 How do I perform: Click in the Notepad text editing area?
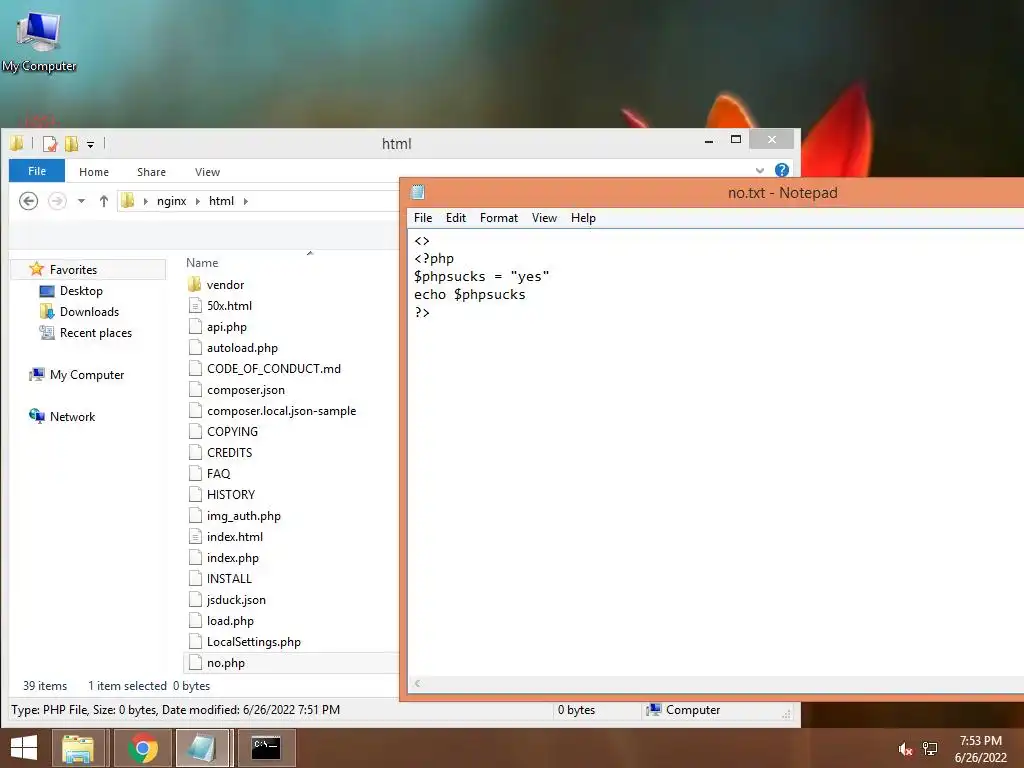pos(716,453)
